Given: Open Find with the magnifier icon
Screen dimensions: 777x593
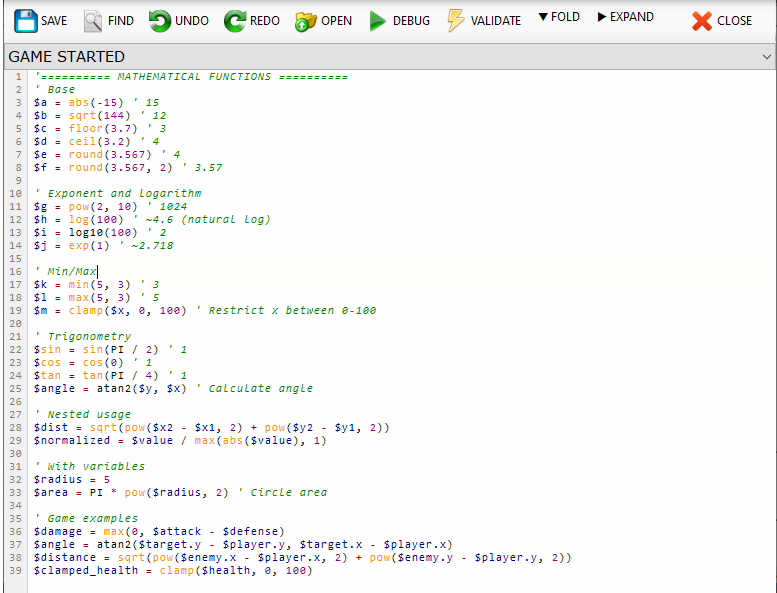Looking at the screenshot, I should (93, 20).
